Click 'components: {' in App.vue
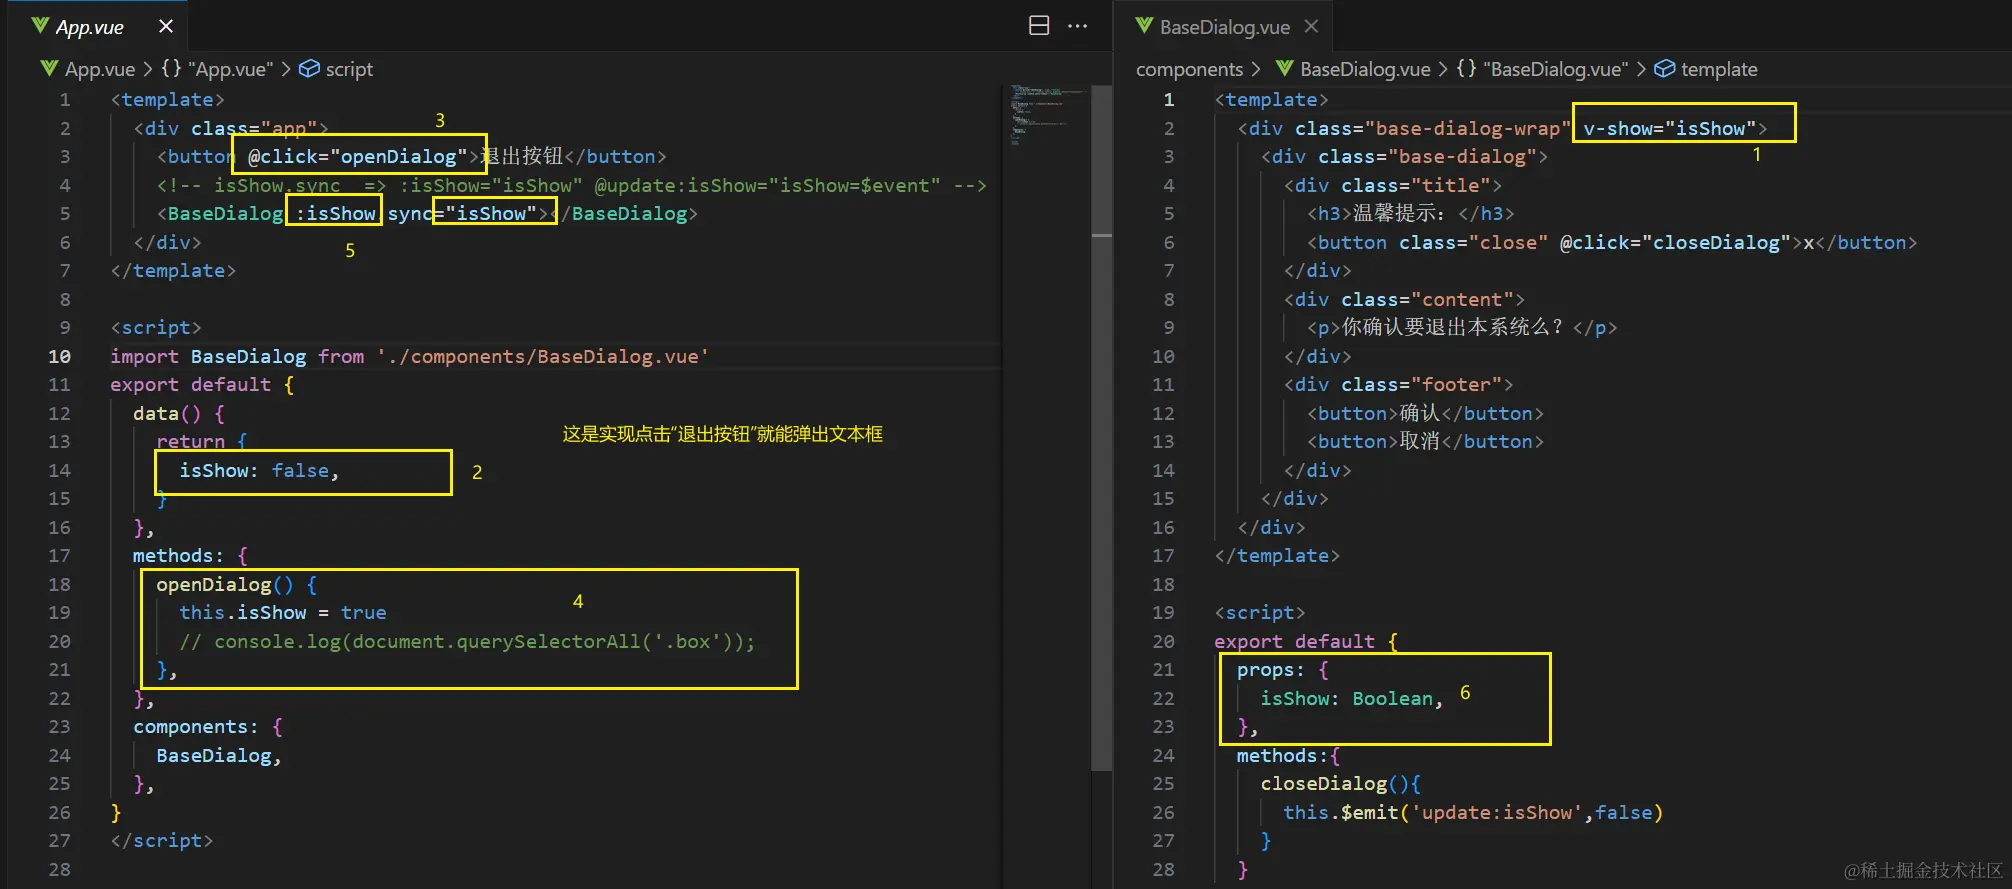The height and width of the screenshot is (889, 2012). pos(208,727)
